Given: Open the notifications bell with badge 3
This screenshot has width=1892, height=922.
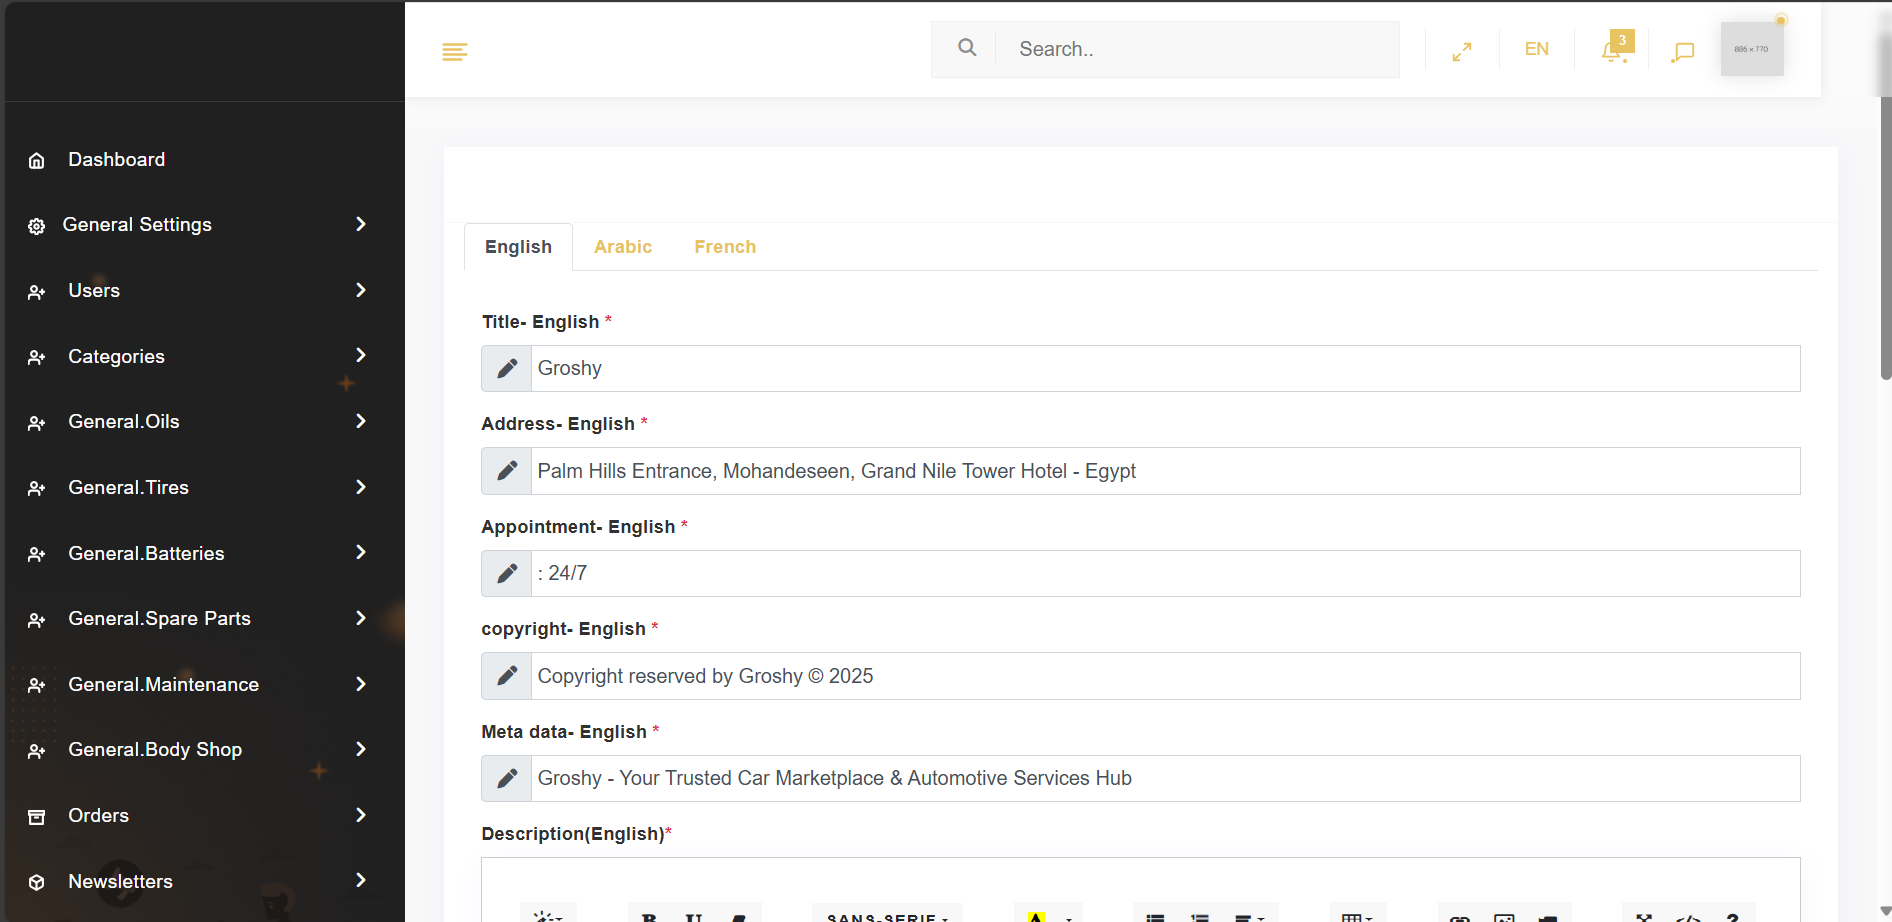Looking at the screenshot, I should click(x=1614, y=50).
